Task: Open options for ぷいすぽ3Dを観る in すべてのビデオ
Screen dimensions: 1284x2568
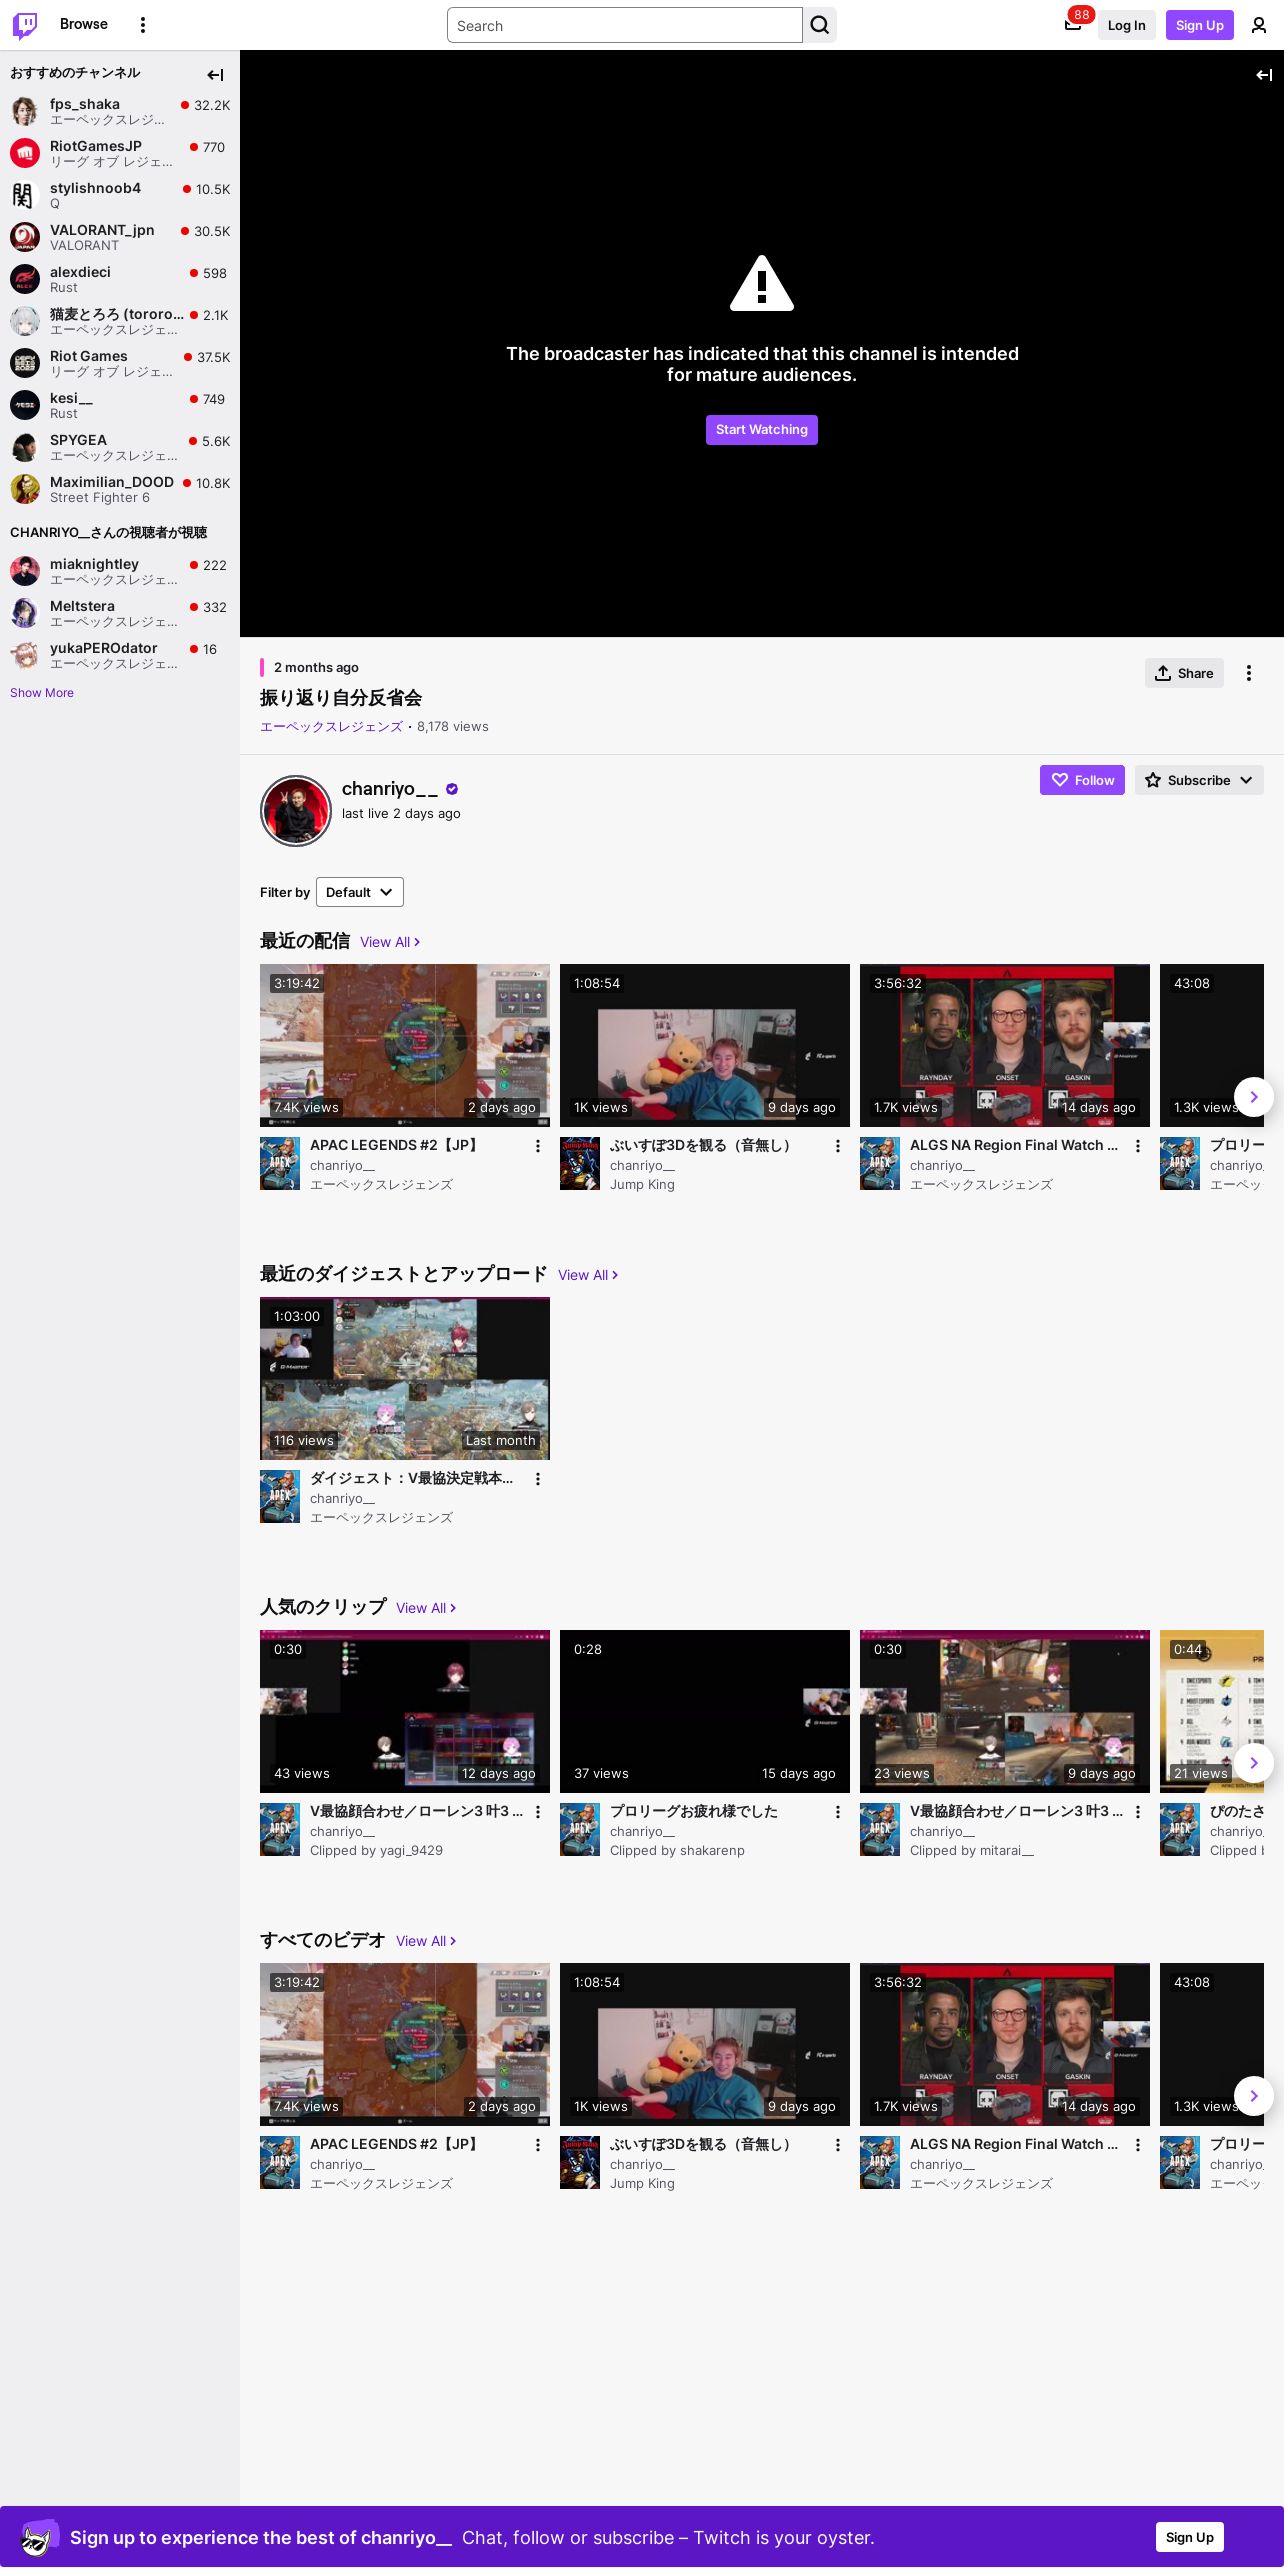Action: pyautogui.click(x=838, y=2145)
